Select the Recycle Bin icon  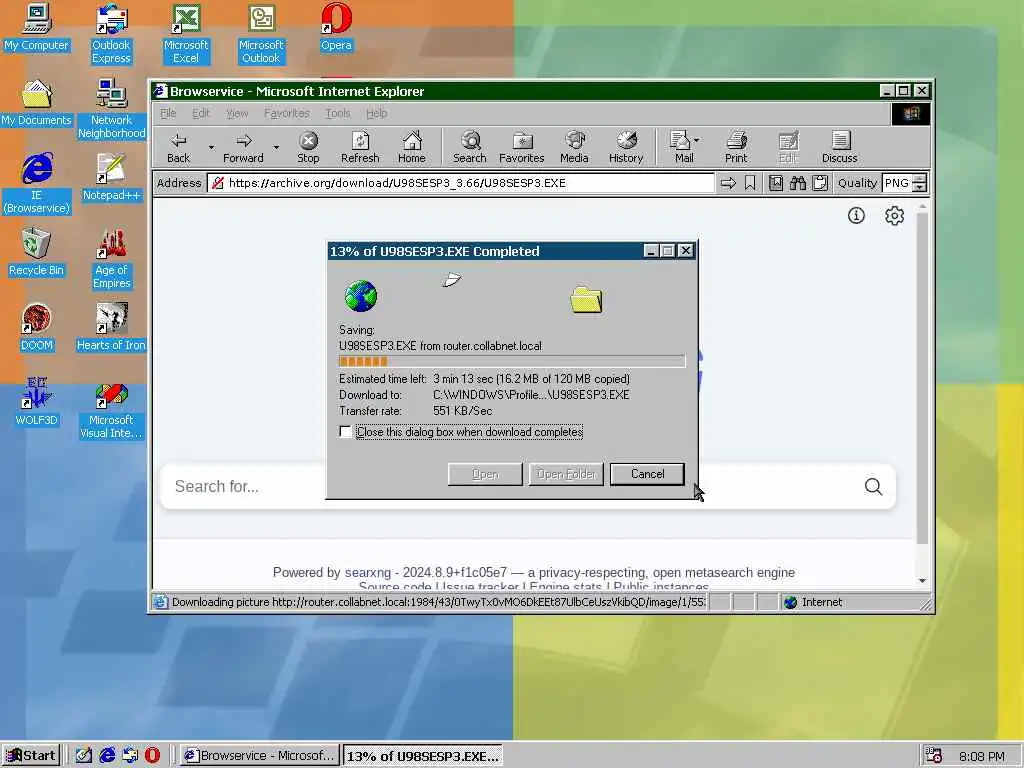click(x=37, y=252)
